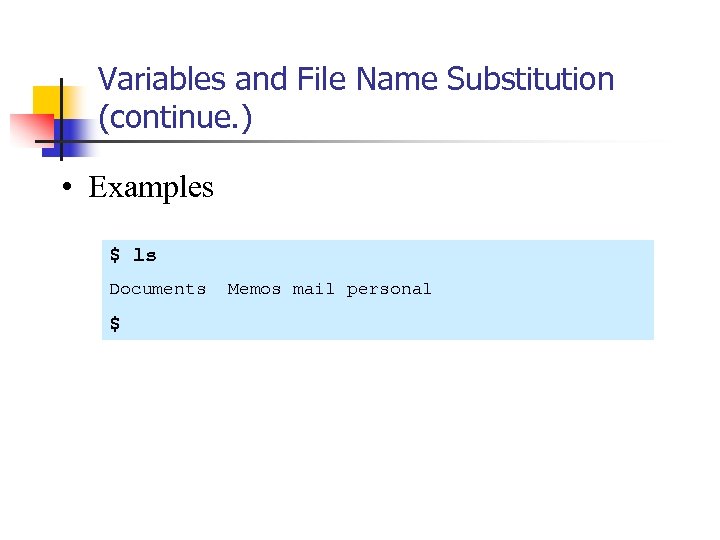Click the "(continue.)" title text
The height and width of the screenshot is (540, 720).
pos(176,119)
